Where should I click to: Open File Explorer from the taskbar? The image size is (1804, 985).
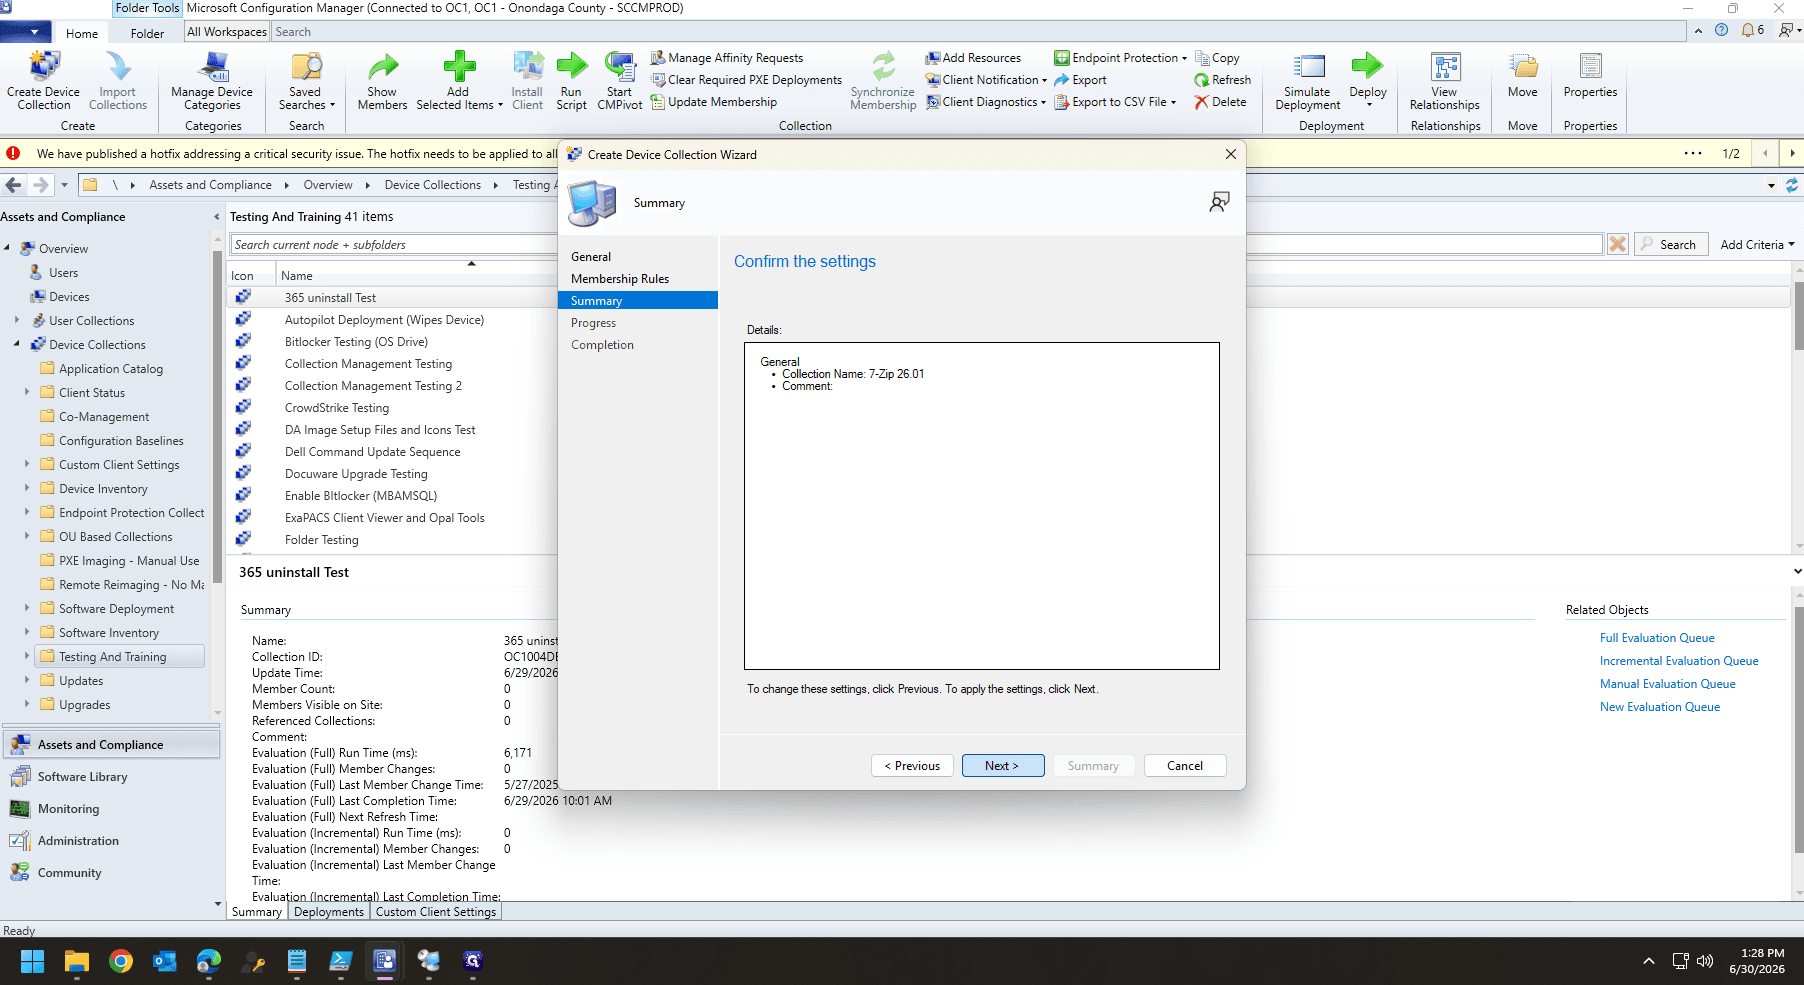(x=77, y=961)
